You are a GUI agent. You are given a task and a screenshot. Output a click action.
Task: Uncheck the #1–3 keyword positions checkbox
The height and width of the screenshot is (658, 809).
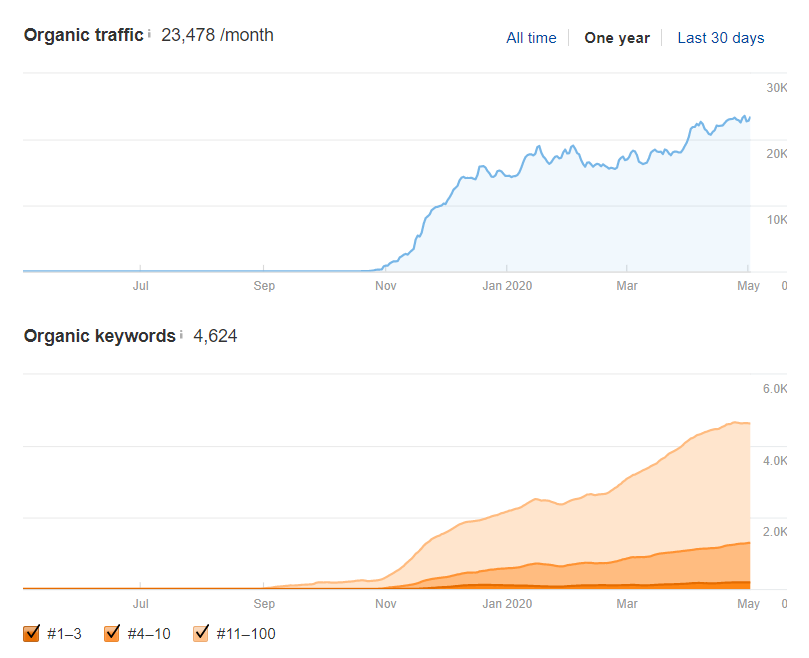point(31,633)
